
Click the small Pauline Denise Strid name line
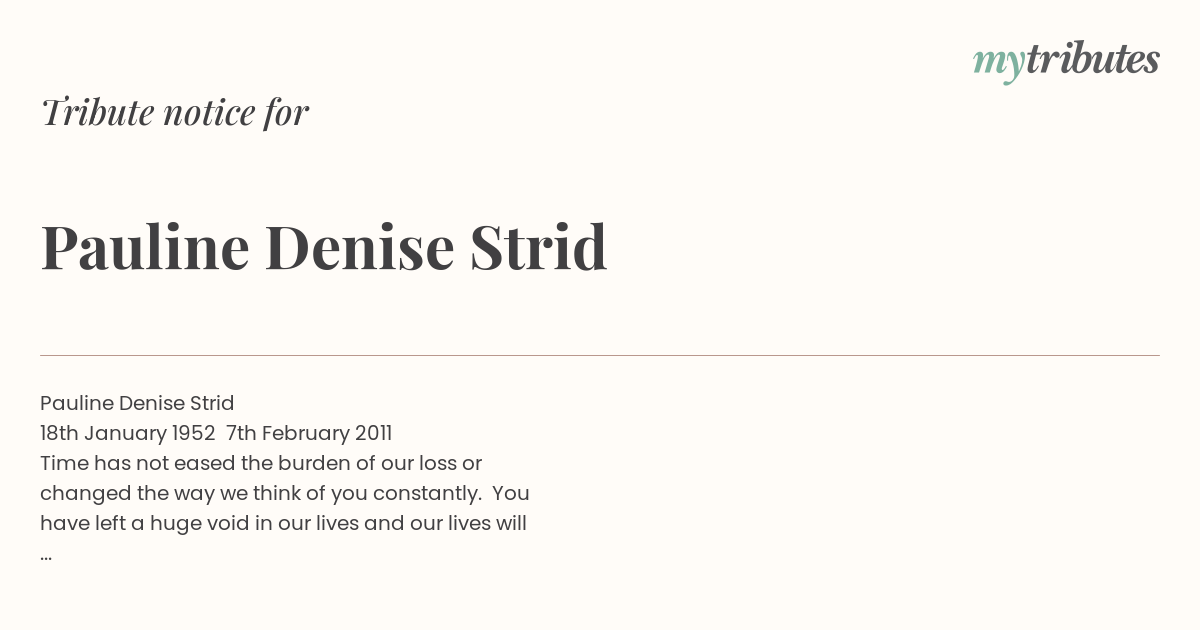click(x=137, y=403)
